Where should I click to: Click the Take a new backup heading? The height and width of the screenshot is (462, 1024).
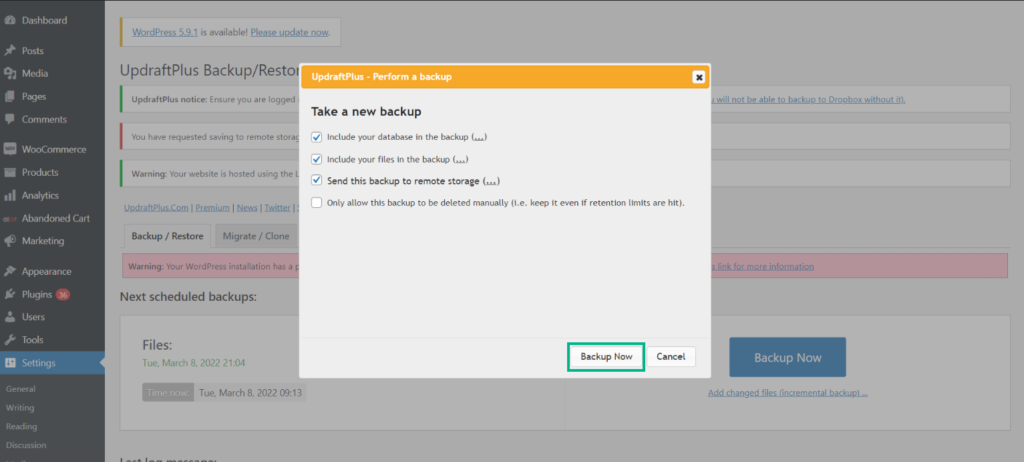tap(366, 112)
